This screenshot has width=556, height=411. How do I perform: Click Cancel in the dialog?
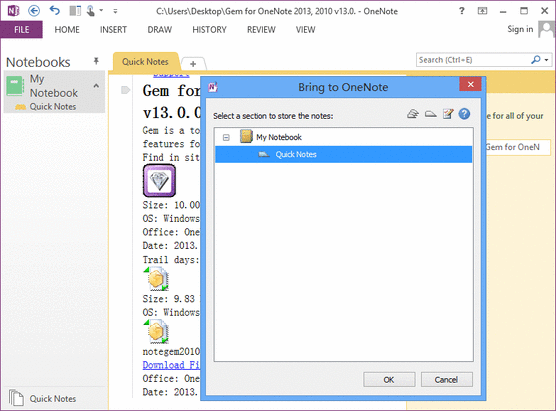446,380
